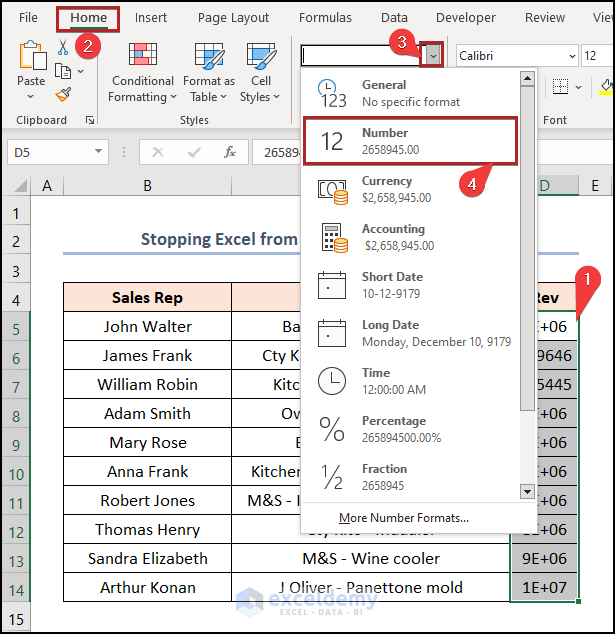Click the Cut scissors icon
The image size is (615, 634).
click(63, 48)
